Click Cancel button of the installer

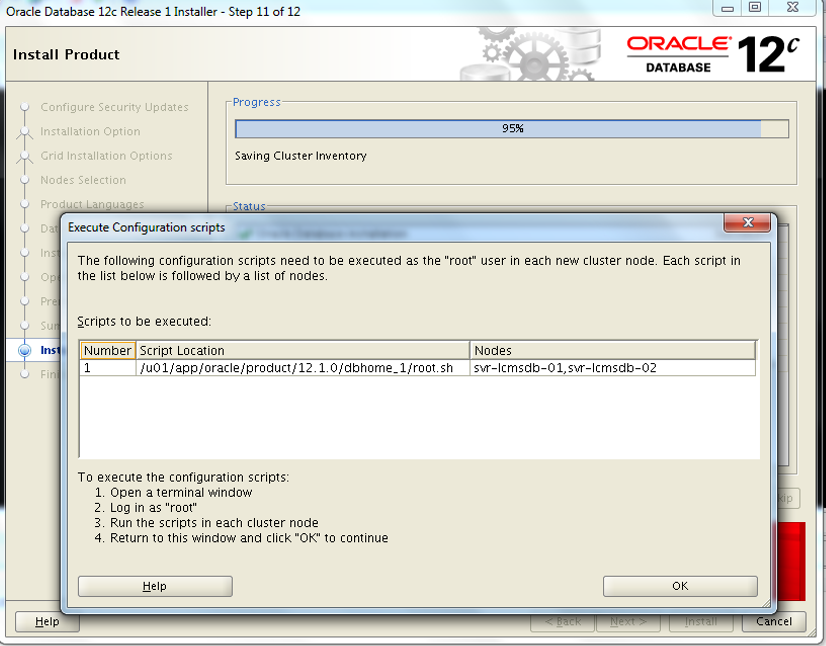(774, 621)
